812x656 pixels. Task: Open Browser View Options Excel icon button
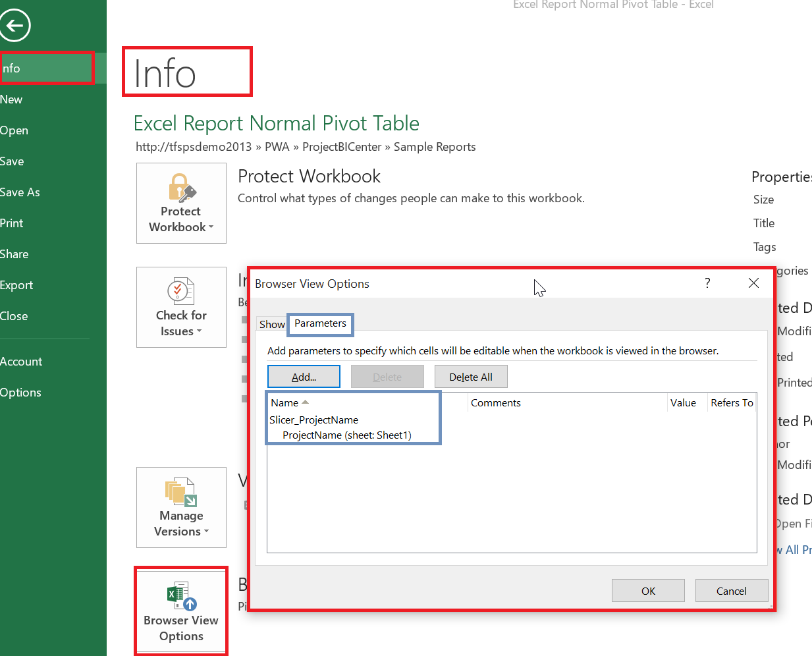pos(181,597)
